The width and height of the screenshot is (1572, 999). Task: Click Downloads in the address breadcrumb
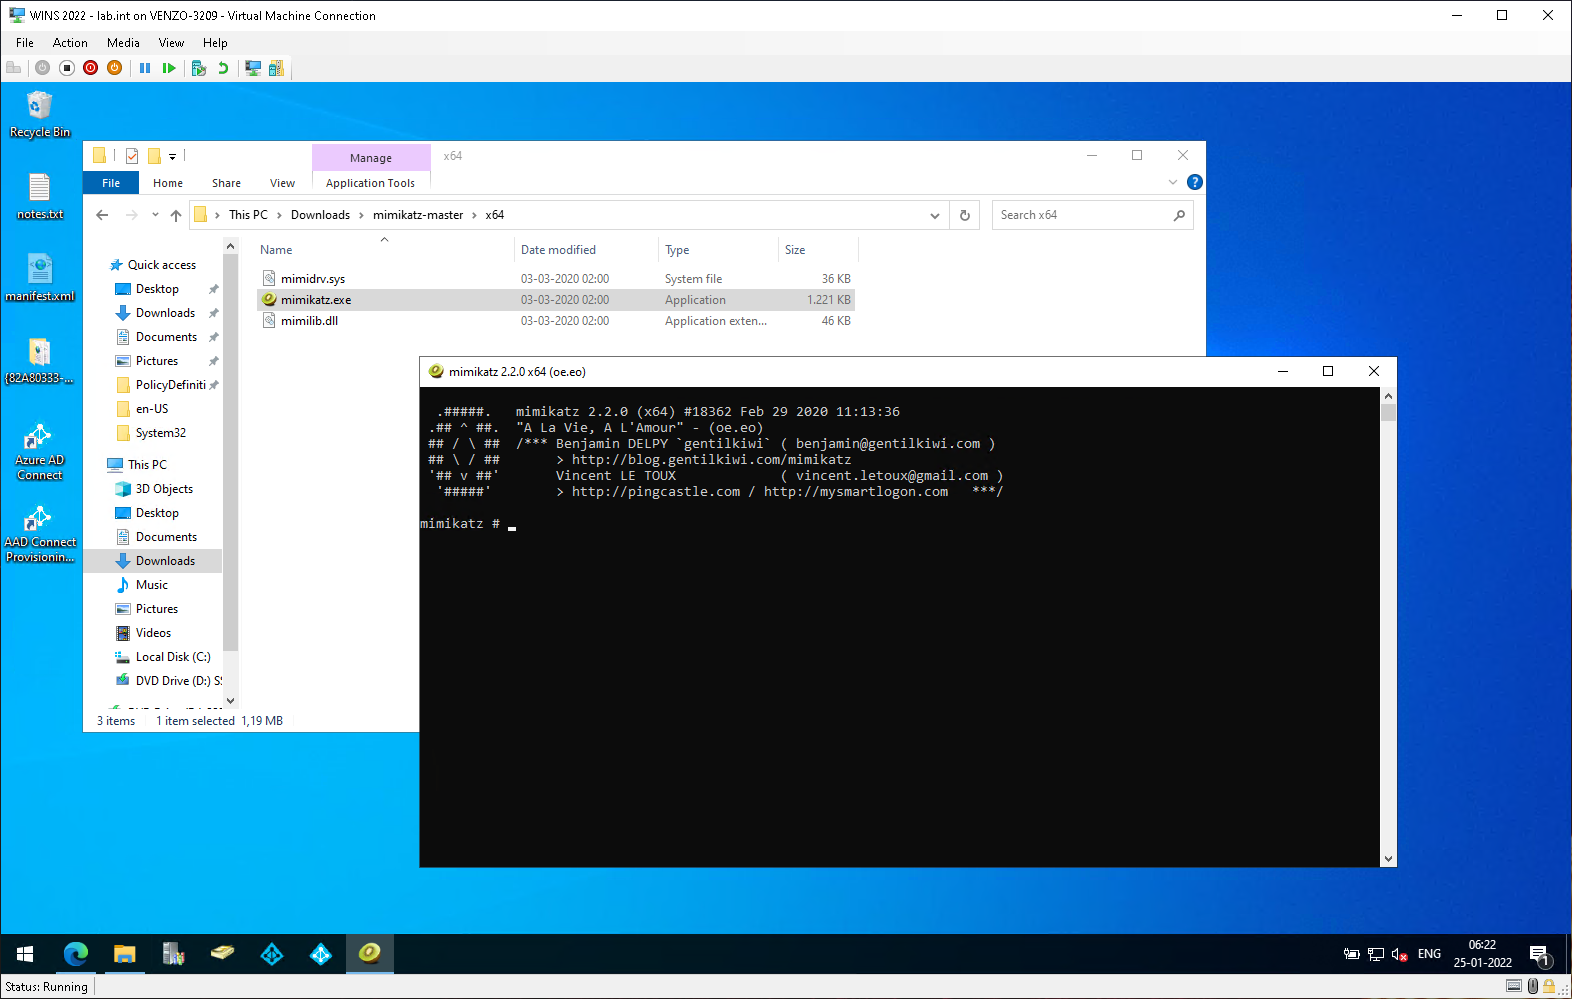[x=320, y=215]
